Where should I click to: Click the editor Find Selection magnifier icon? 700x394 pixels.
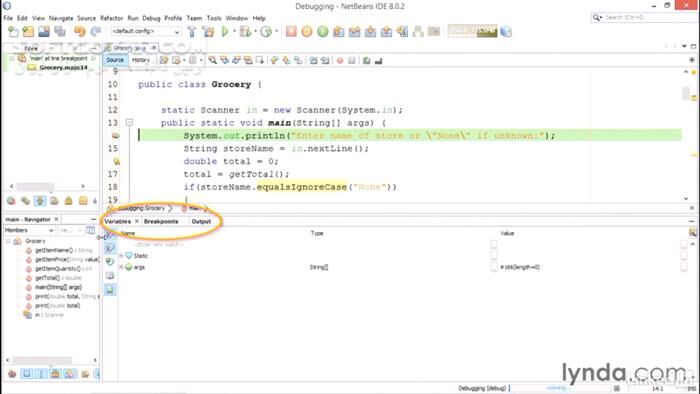(212, 60)
